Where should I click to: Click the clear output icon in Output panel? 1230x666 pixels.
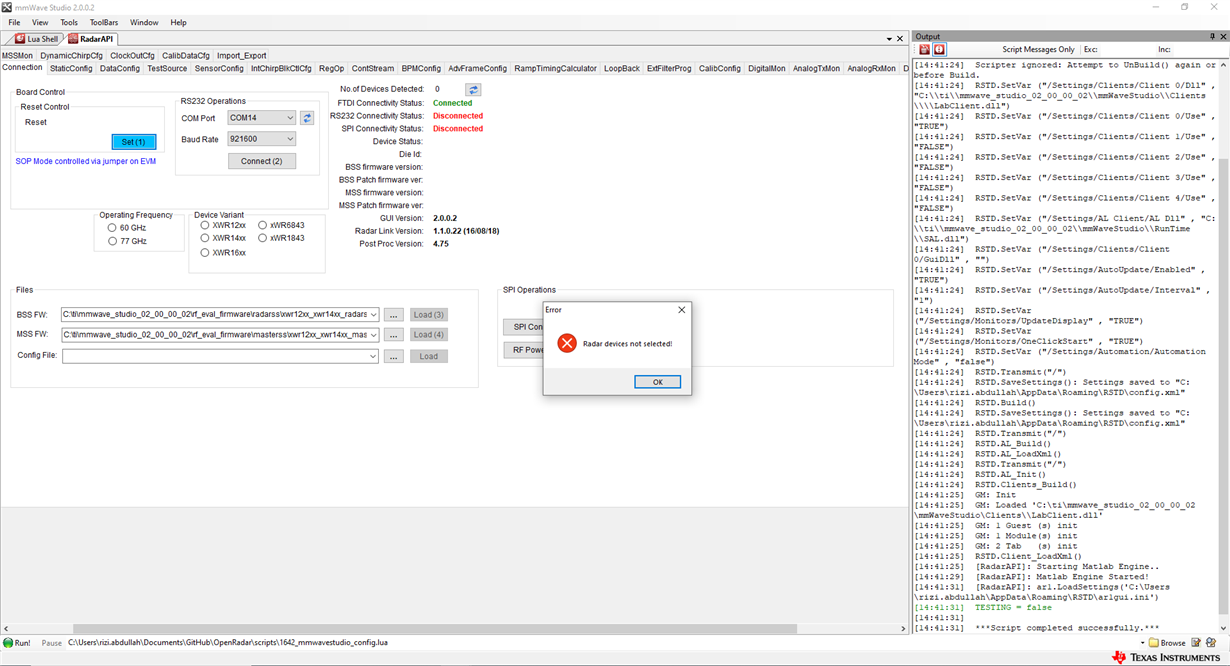click(924, 49)
